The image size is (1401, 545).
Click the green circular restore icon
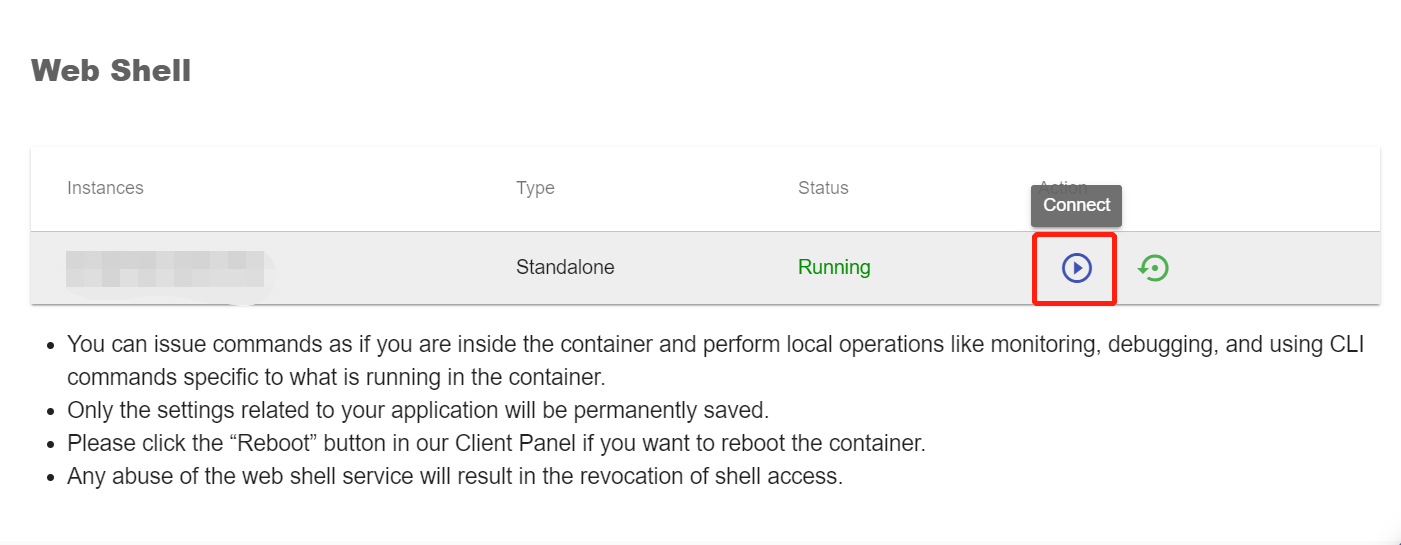tap(1154, 268)
